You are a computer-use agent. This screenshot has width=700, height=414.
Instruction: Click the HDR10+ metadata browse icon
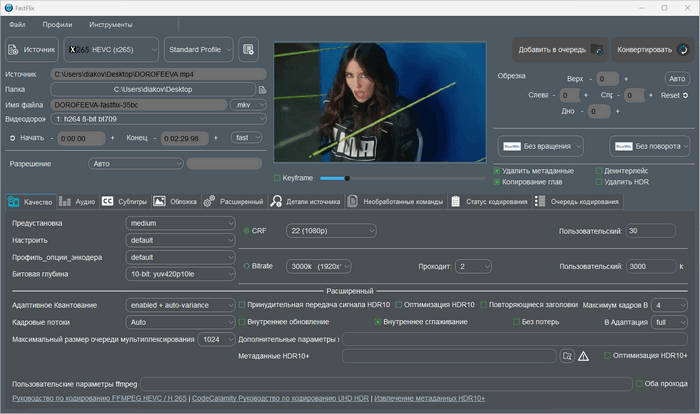(x=567, y=356)
